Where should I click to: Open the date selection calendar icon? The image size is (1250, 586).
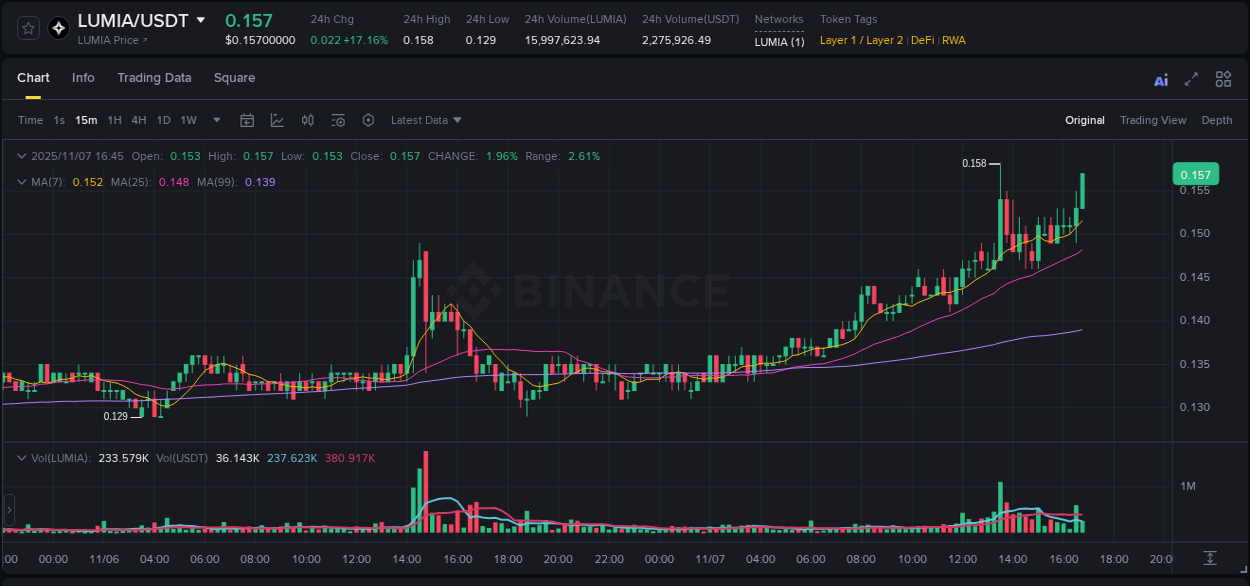click(x=247, y=120)
